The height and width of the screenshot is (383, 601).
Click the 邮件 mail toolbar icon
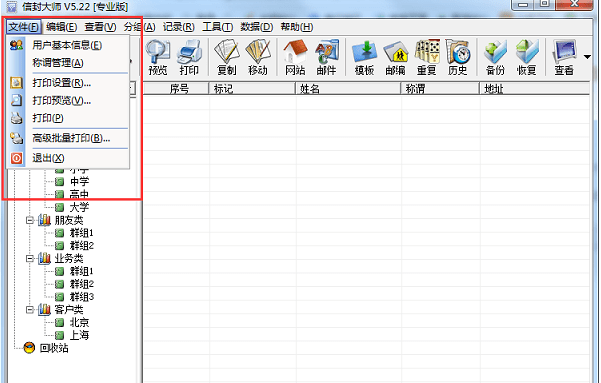[327, 58]
